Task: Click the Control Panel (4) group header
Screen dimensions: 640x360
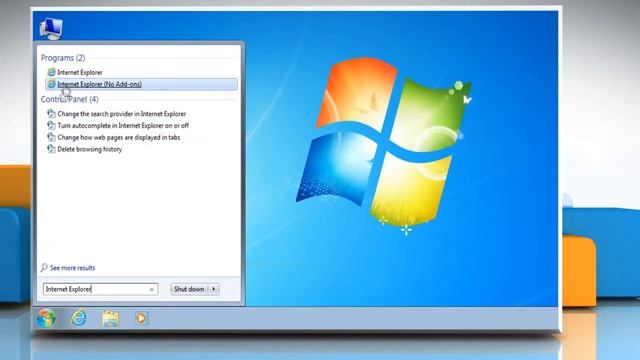Action: coord(69,99)
